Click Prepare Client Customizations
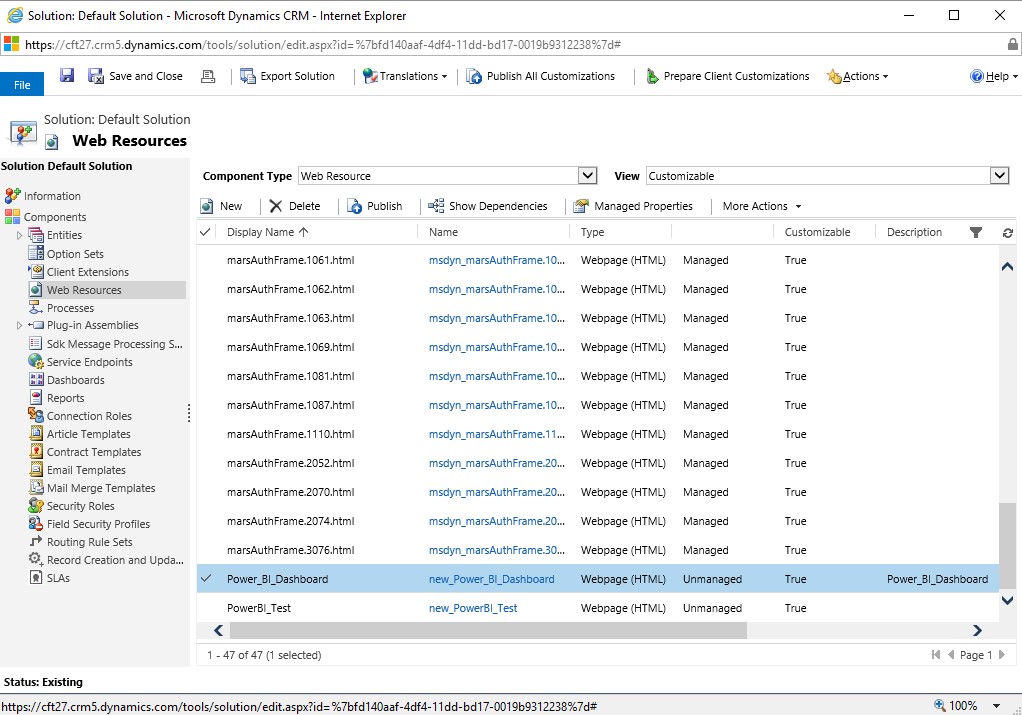This screenshot has width=1022, height=715. pyautogui.click(x=727, y=76)
